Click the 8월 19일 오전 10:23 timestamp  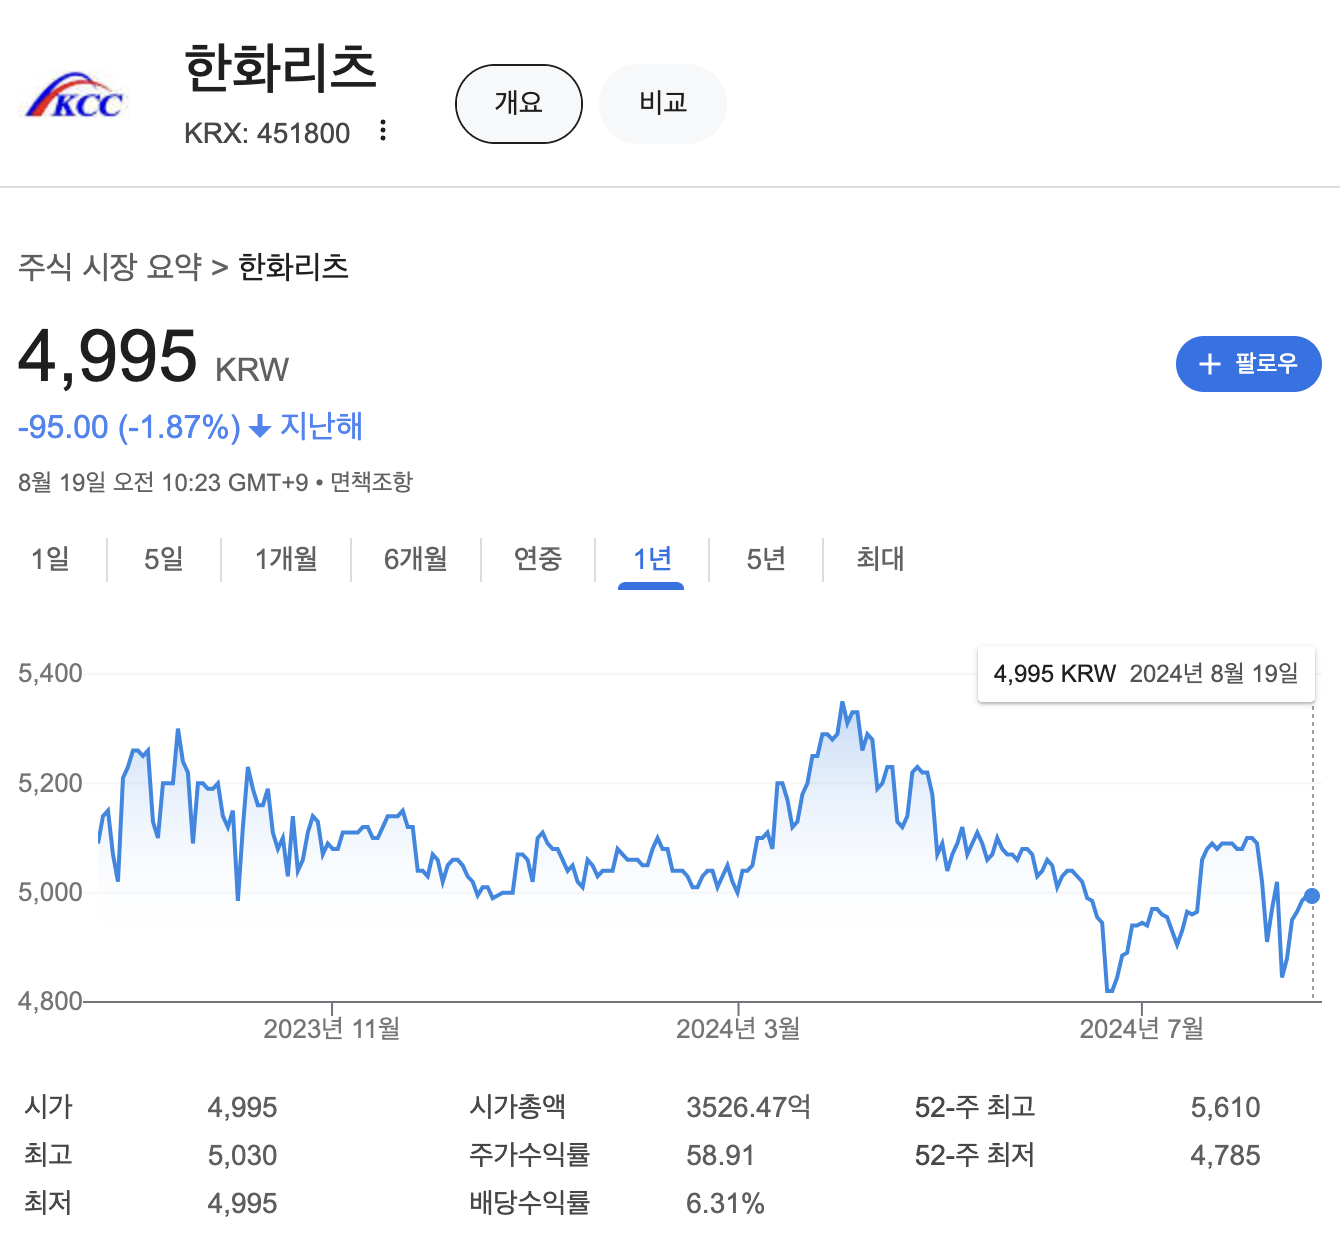coord(163,482)
